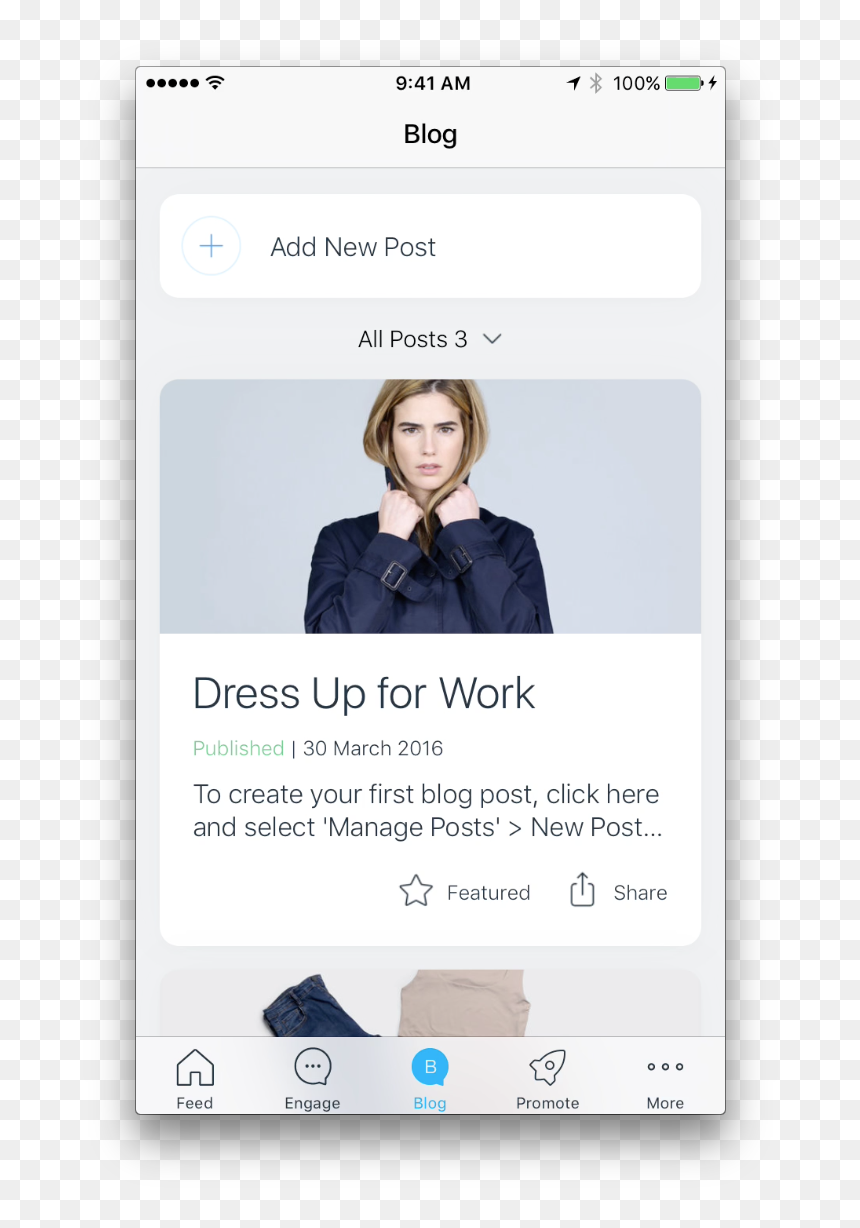
Task: Tap the Promote rocket icon
Action: (548, 1068)
